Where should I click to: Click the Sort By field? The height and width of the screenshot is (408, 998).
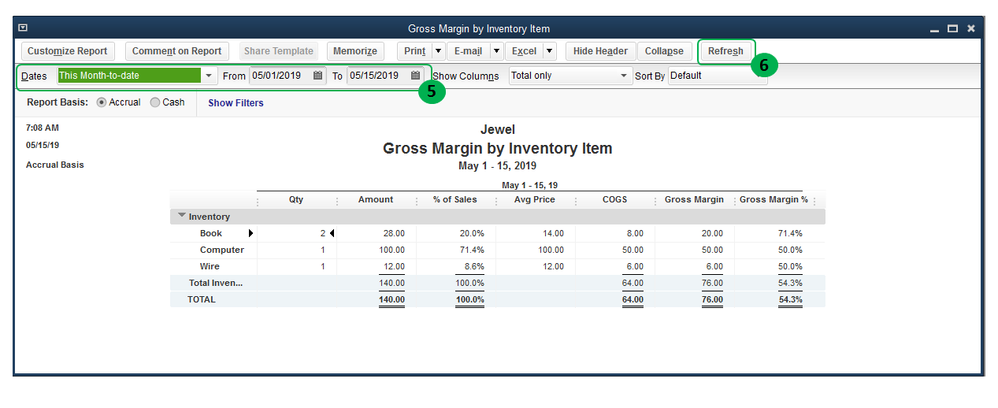click(x=716, y=76)
